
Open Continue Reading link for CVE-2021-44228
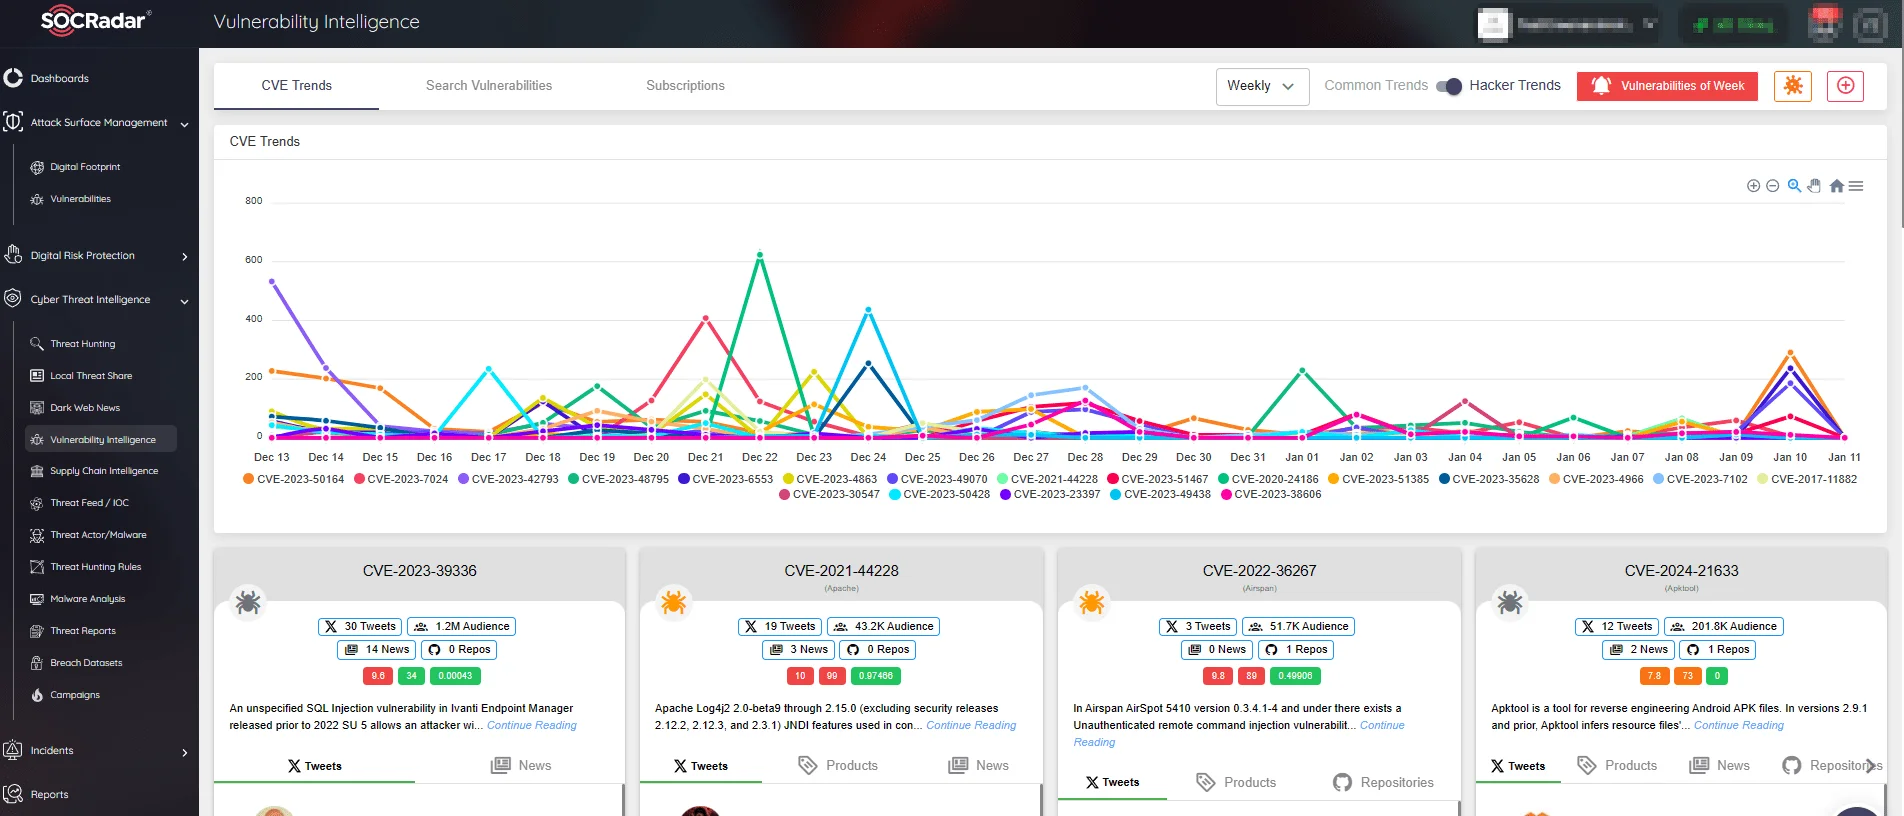[971, 725]
